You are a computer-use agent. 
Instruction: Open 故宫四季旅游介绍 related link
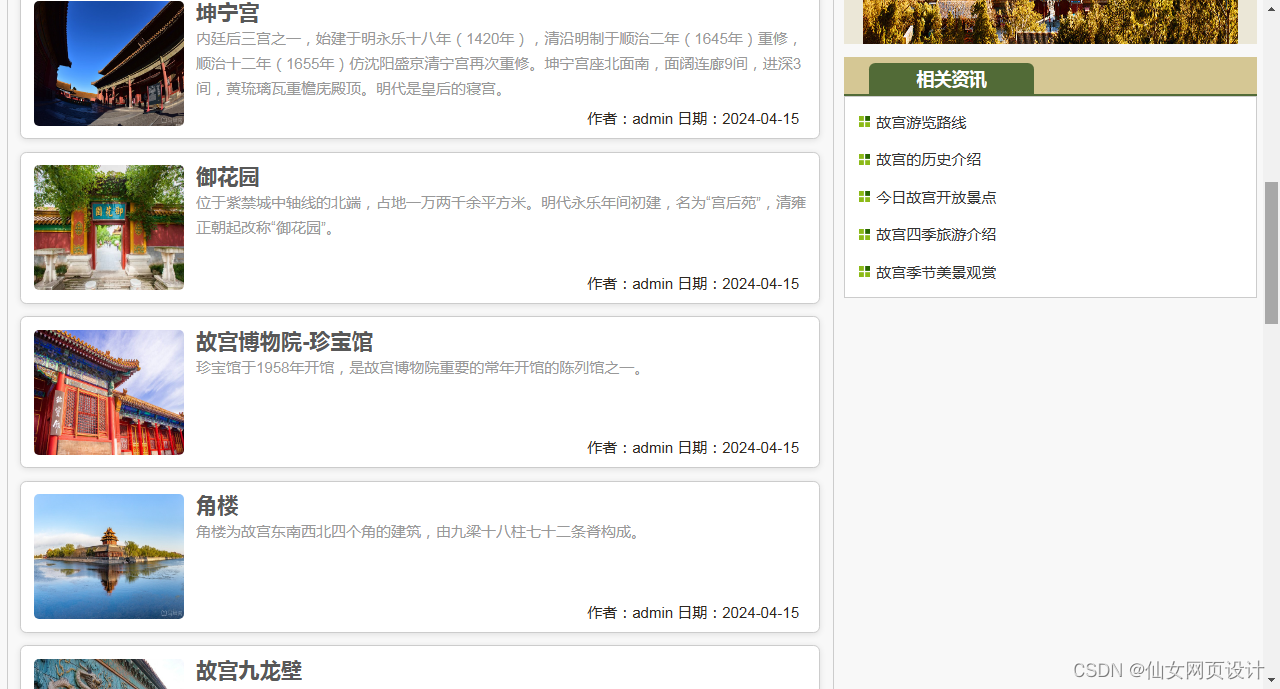pos(936,235)
